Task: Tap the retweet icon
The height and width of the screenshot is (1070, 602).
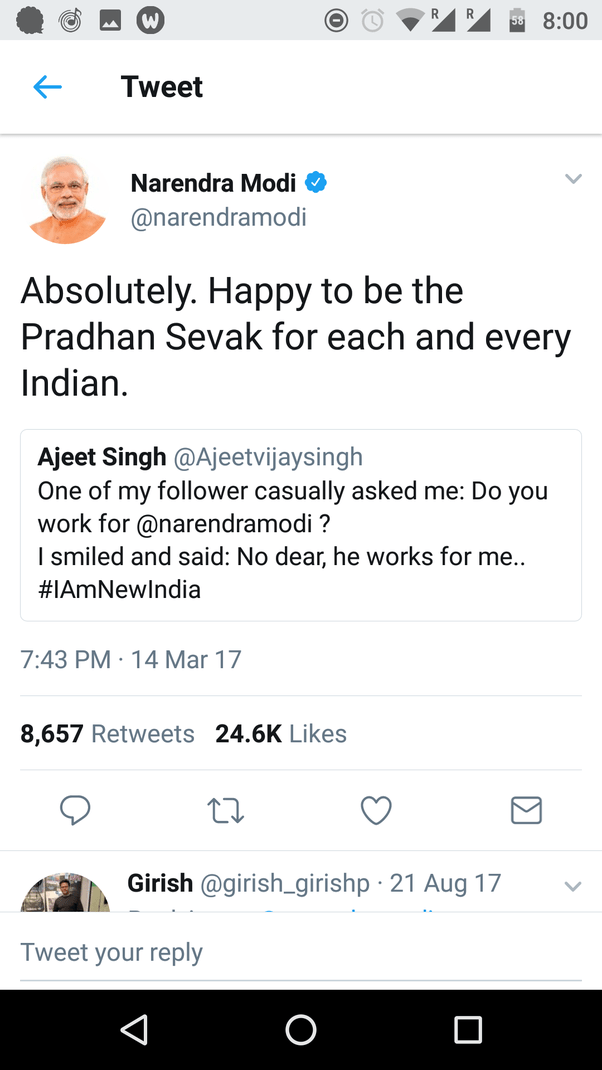Action: click(226, 809)
